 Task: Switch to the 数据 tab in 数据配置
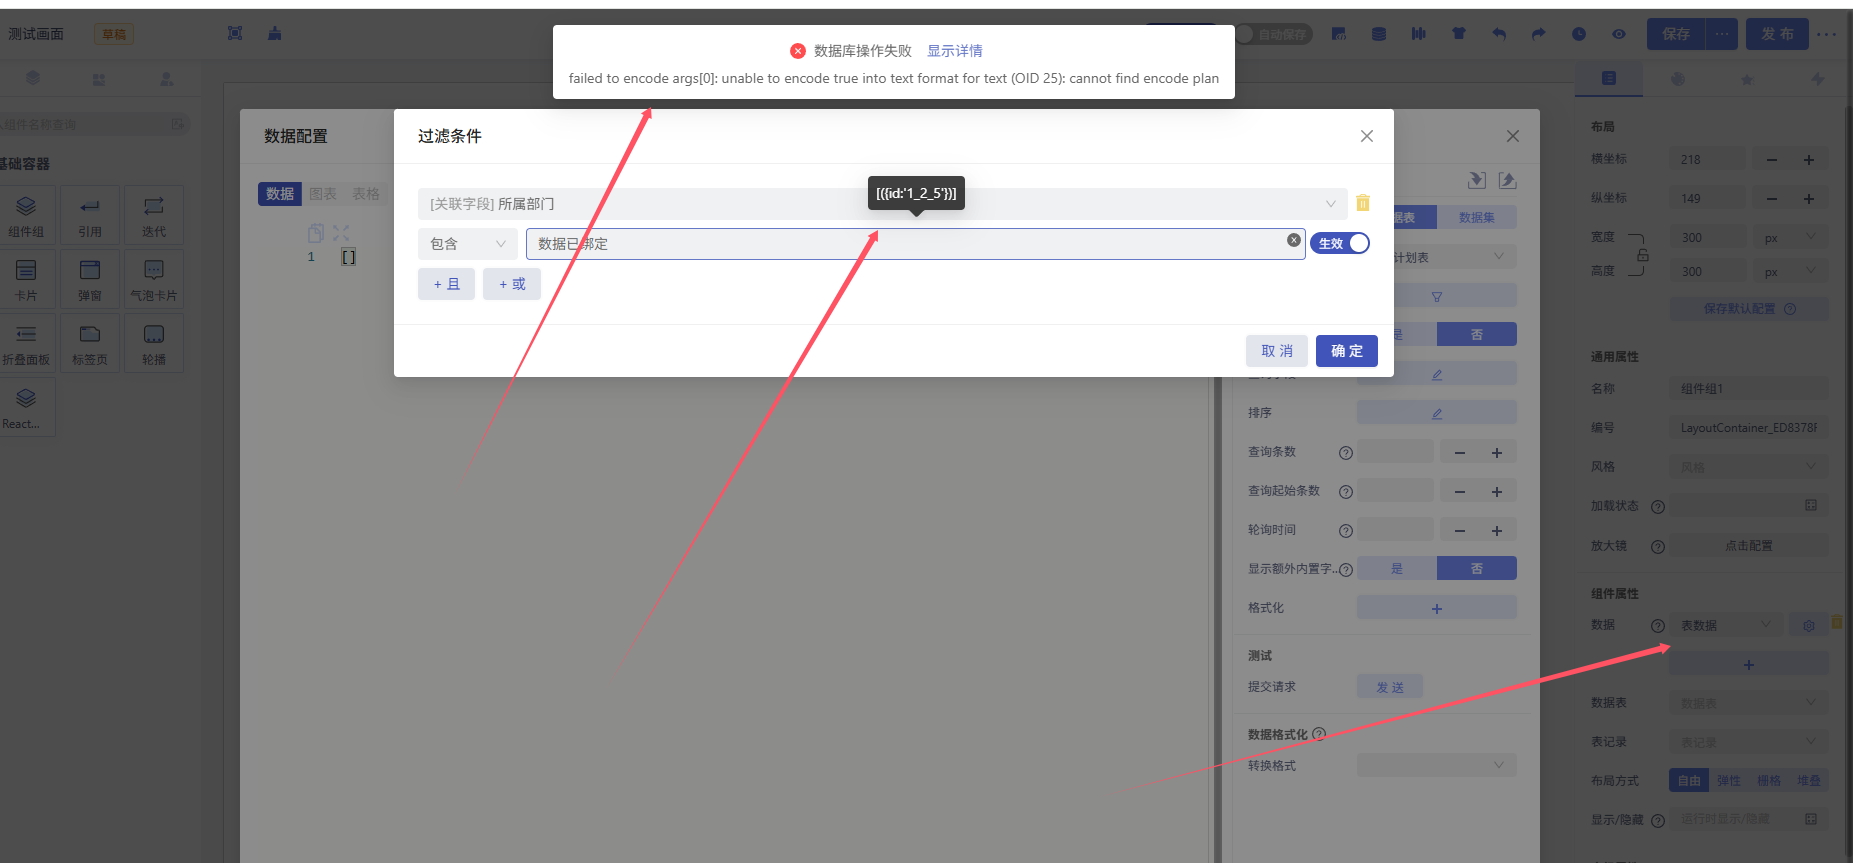pyautogui.click(x=280, y=194)
